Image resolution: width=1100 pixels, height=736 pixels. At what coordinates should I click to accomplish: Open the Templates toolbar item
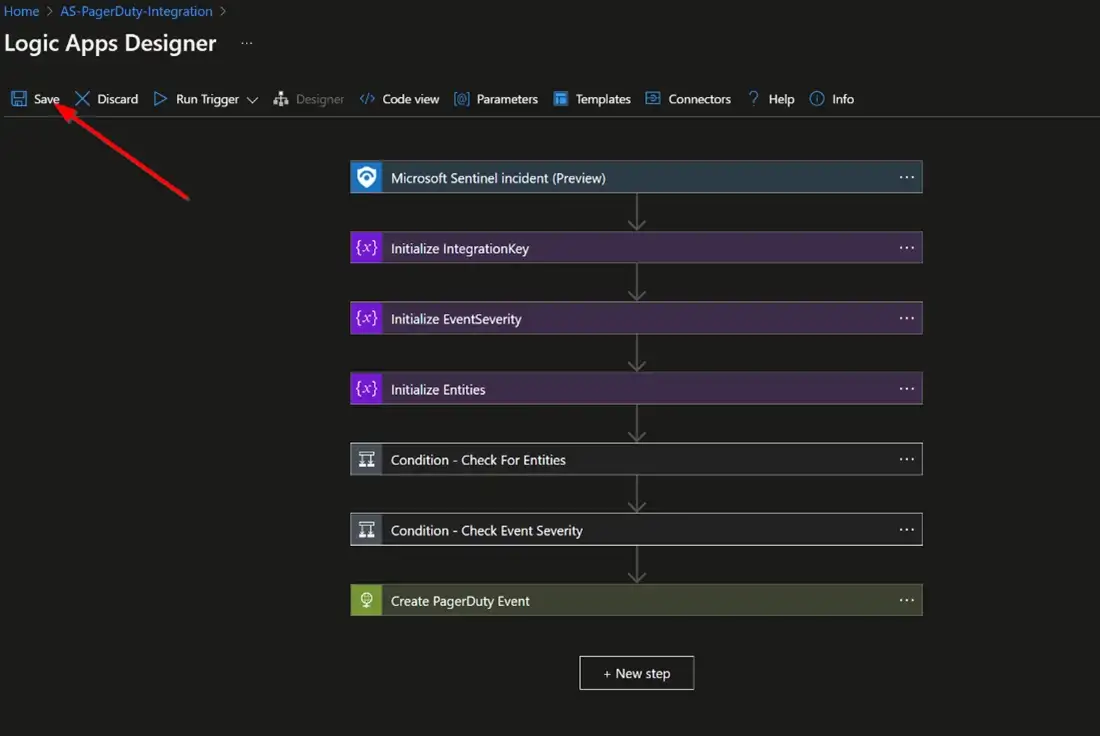tap(592, 99)
